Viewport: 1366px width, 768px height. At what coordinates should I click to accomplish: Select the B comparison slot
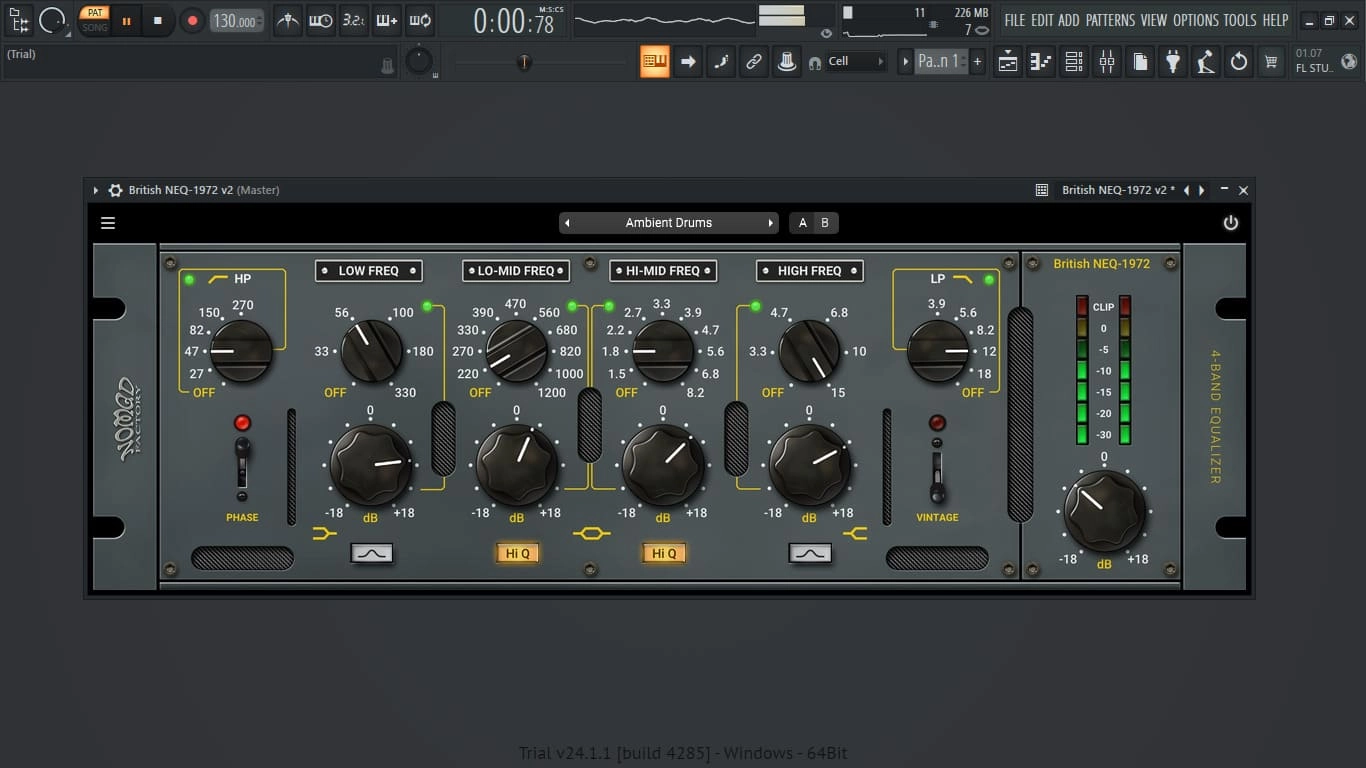[825, 223]
